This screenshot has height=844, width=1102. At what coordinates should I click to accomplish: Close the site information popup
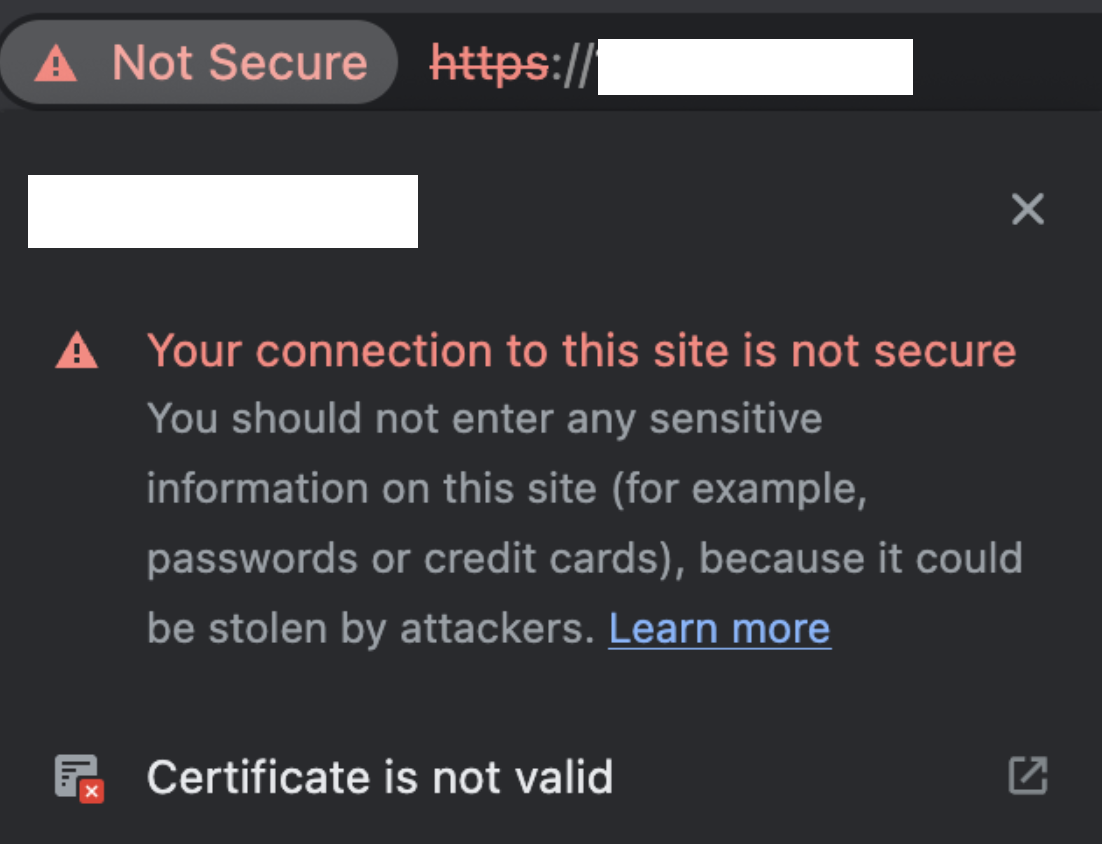pos(1027,210)
